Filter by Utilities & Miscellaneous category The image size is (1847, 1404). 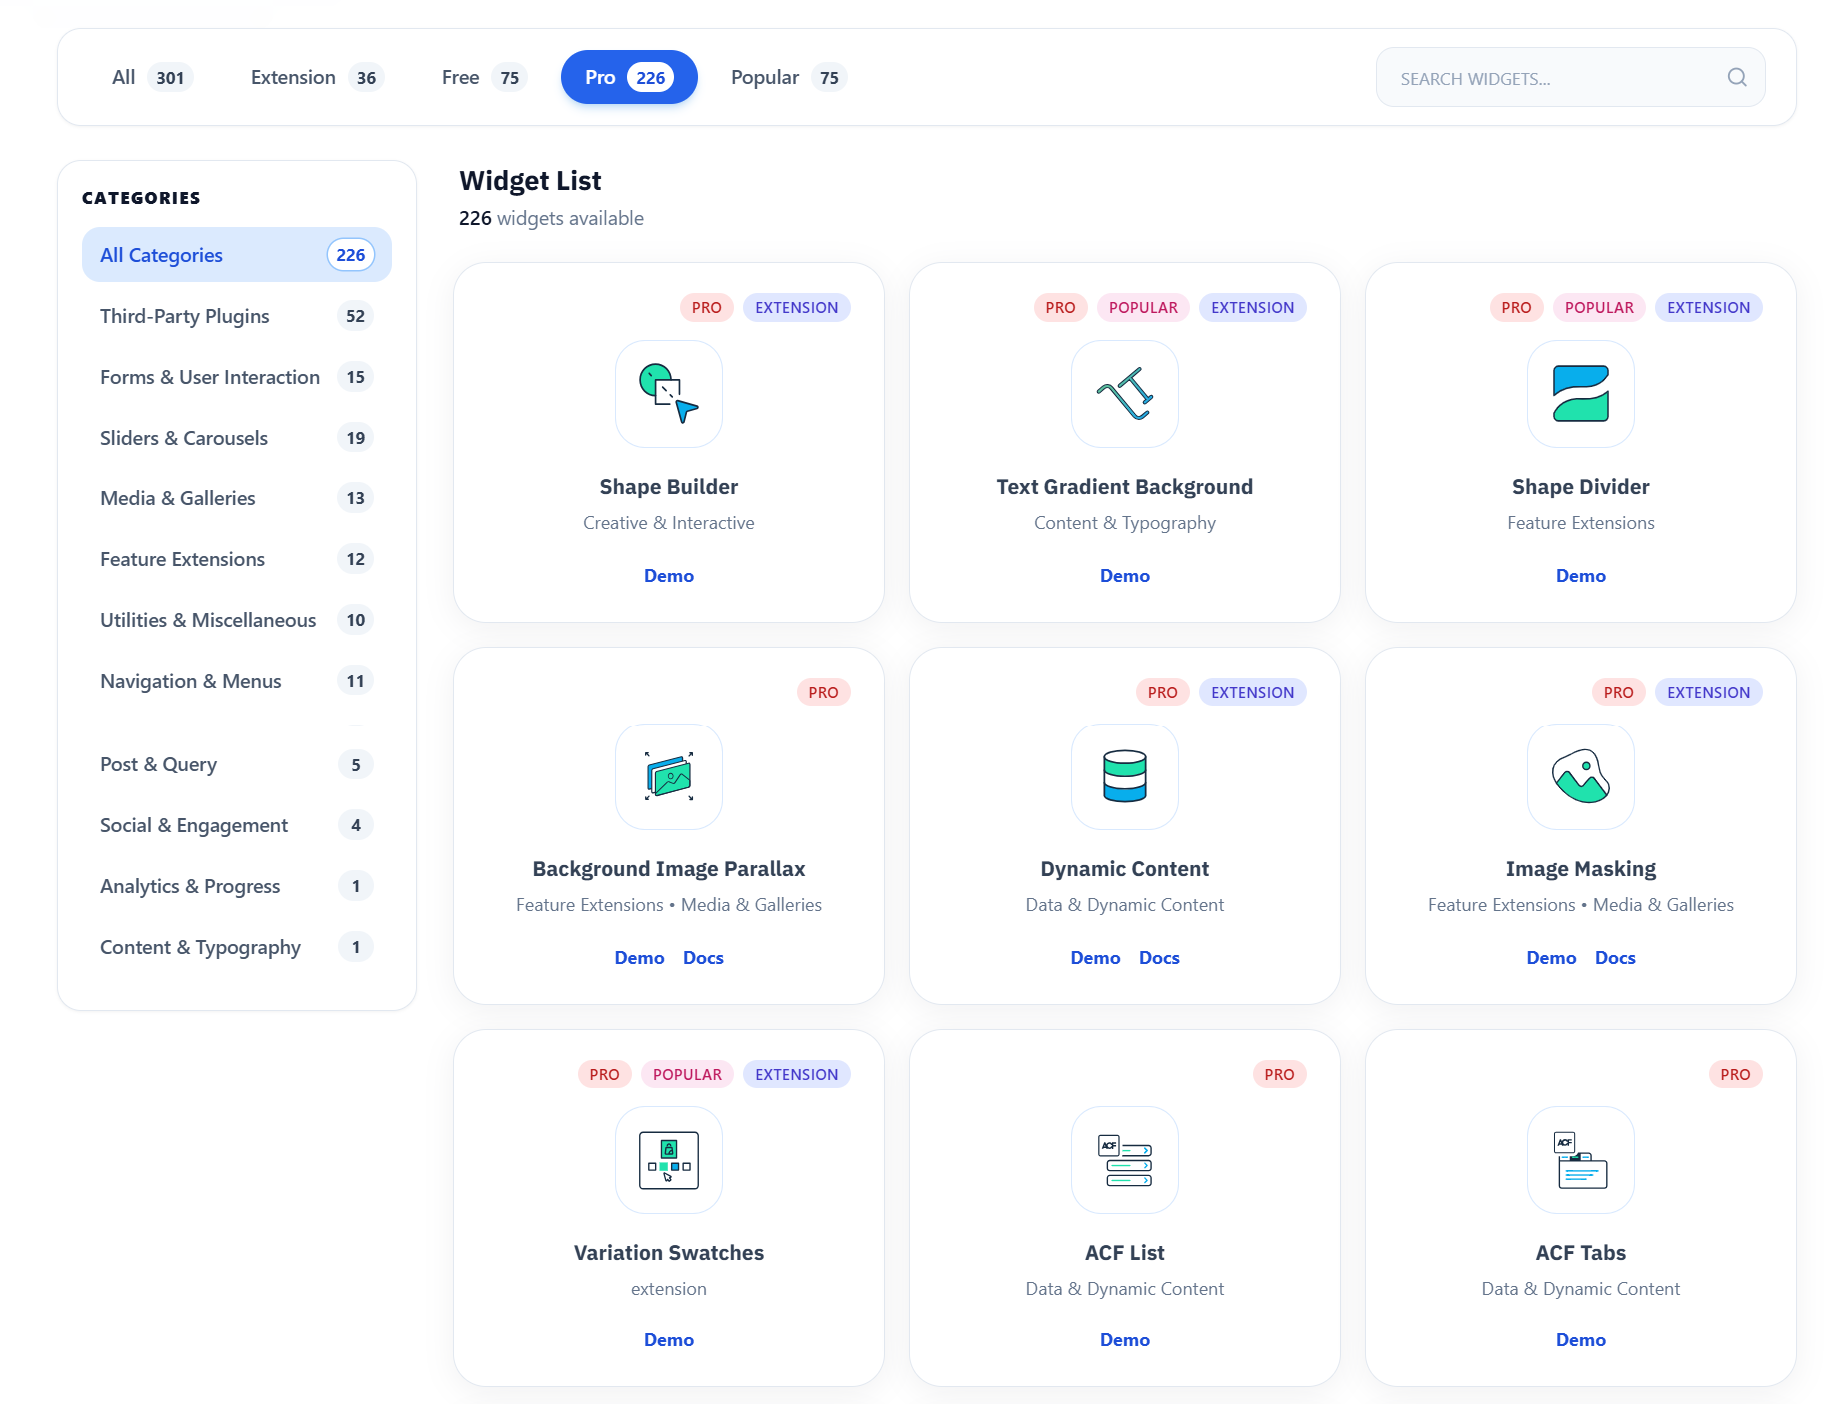237,620
